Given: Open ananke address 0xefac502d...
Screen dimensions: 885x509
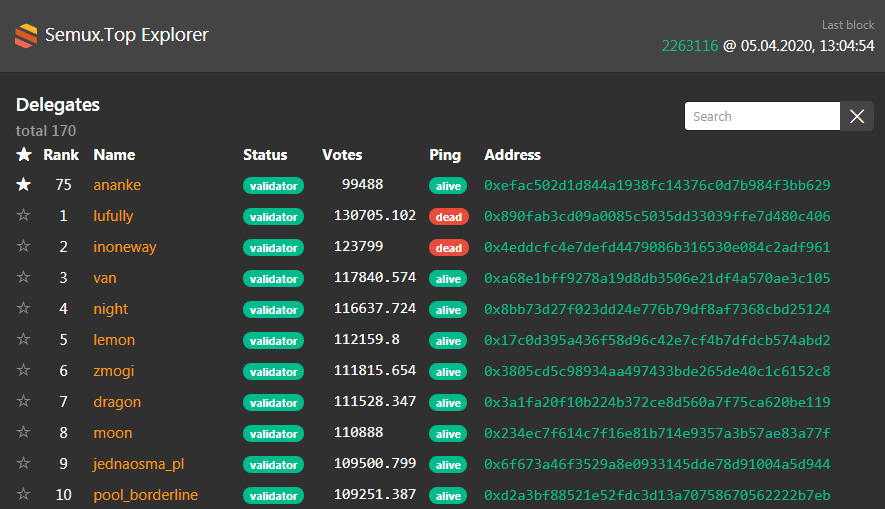Looking at the screenshot, I should tap(657, 185).
